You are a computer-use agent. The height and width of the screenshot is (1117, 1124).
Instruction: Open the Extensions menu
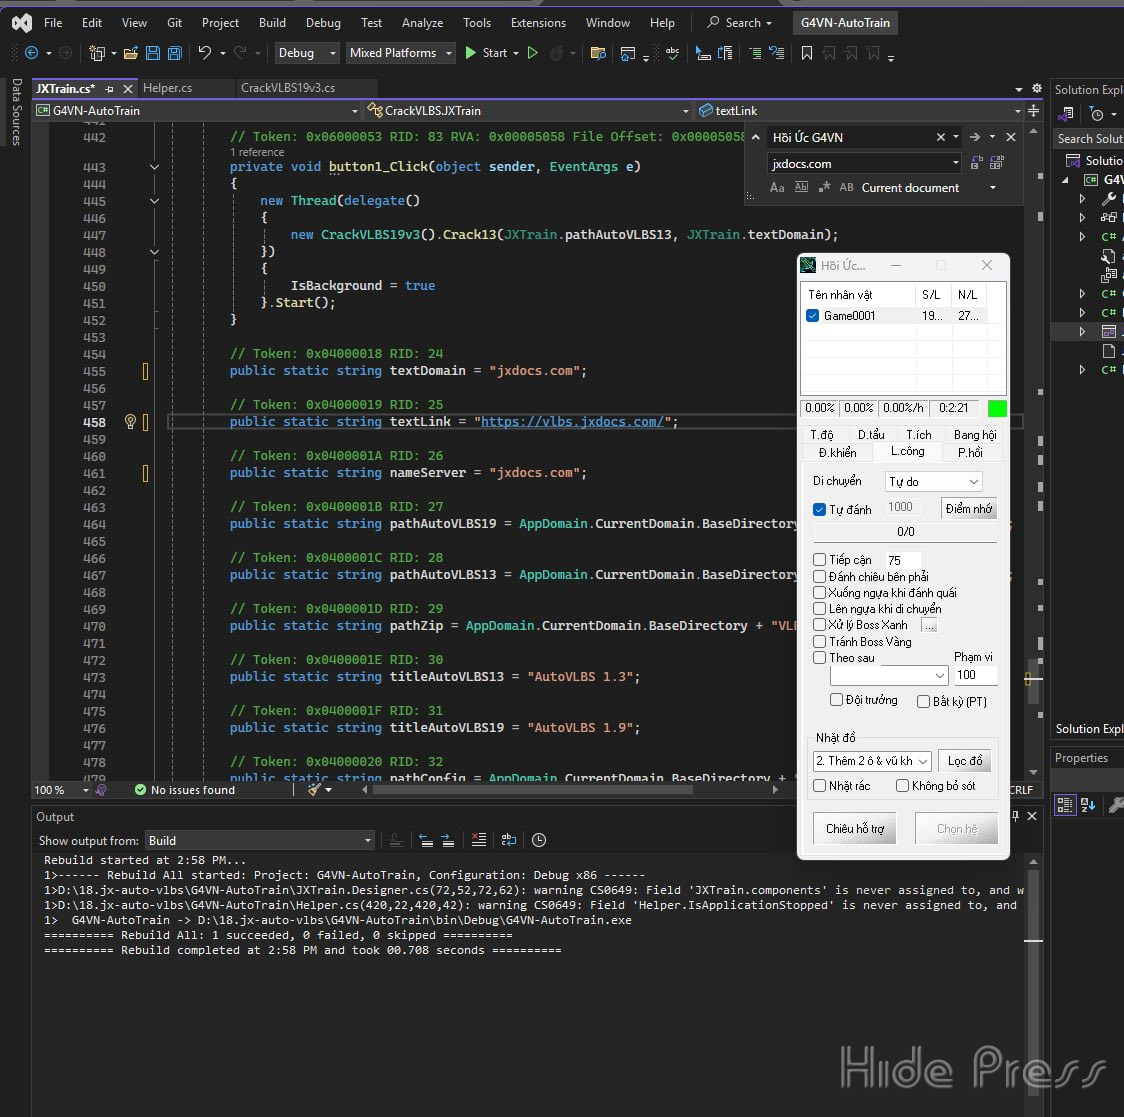(x=538, y=23)
